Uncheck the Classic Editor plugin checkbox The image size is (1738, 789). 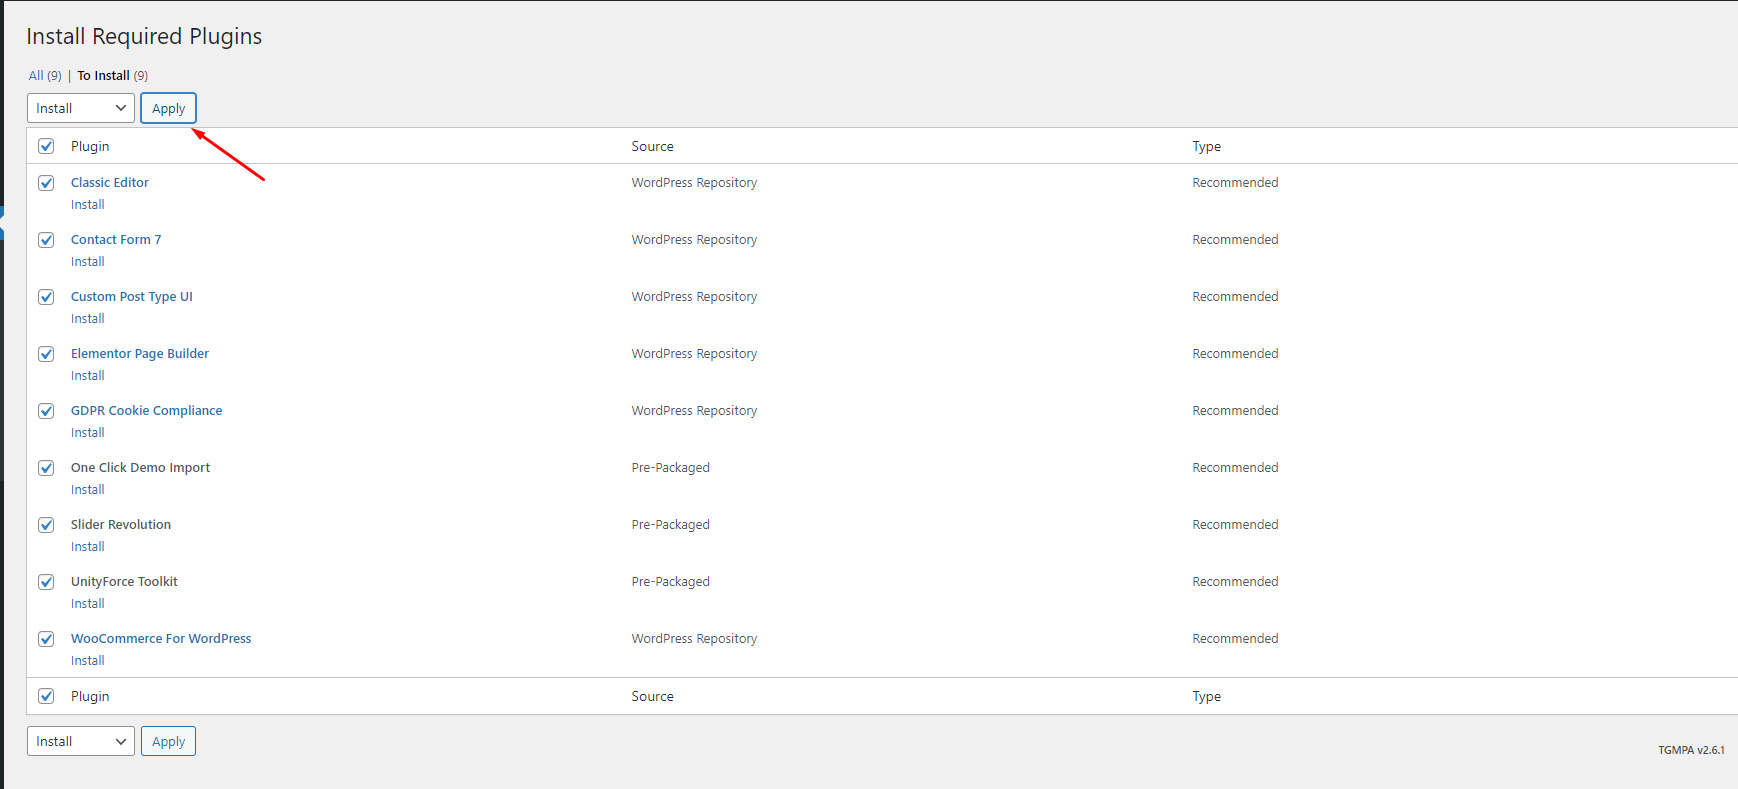tap(46, 183)
